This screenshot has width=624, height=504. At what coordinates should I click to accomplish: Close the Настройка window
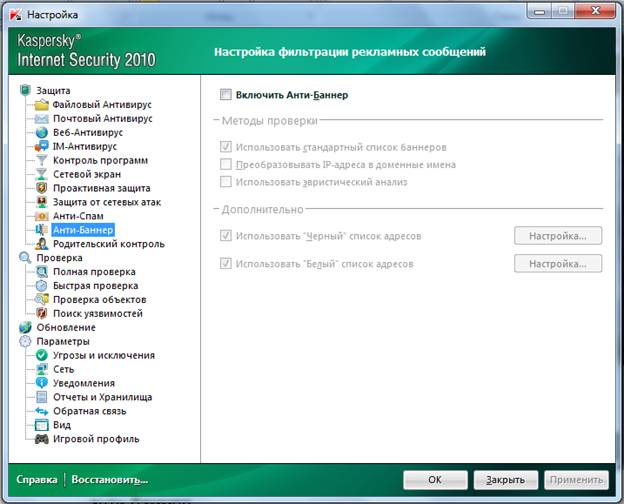595,11
